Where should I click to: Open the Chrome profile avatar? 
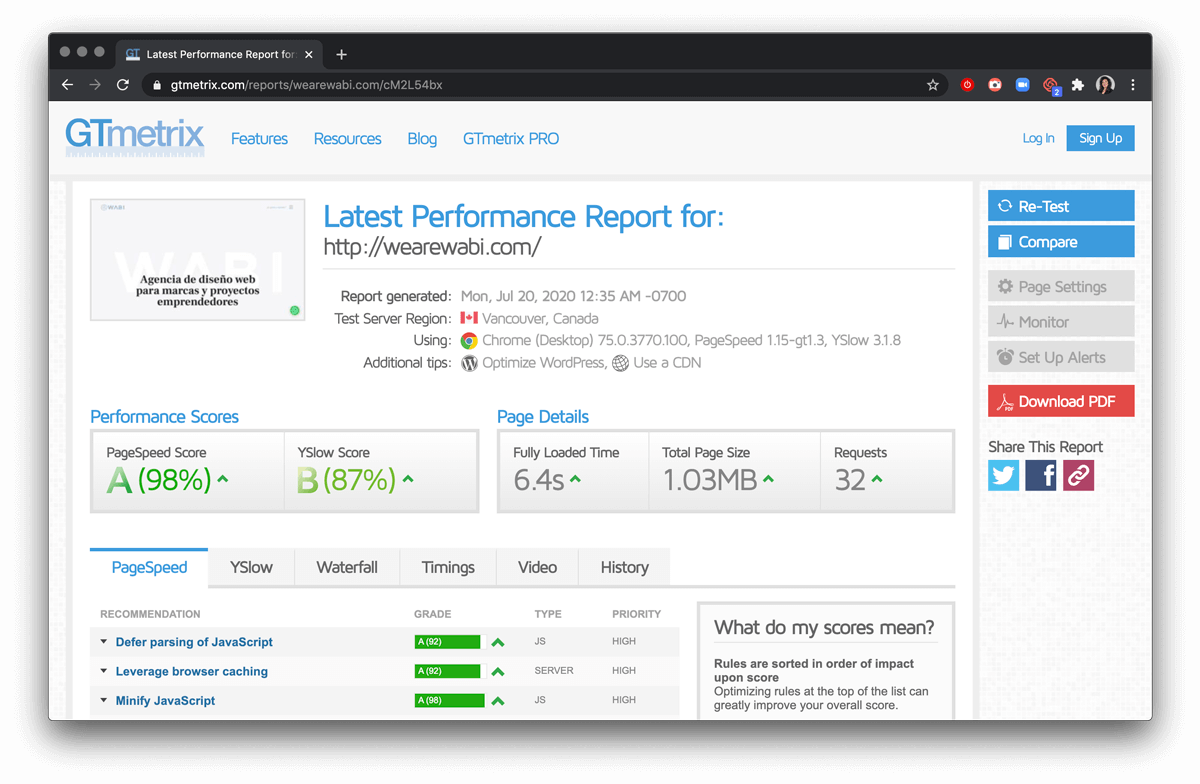pyautogui.click(x=1105, y=85)
